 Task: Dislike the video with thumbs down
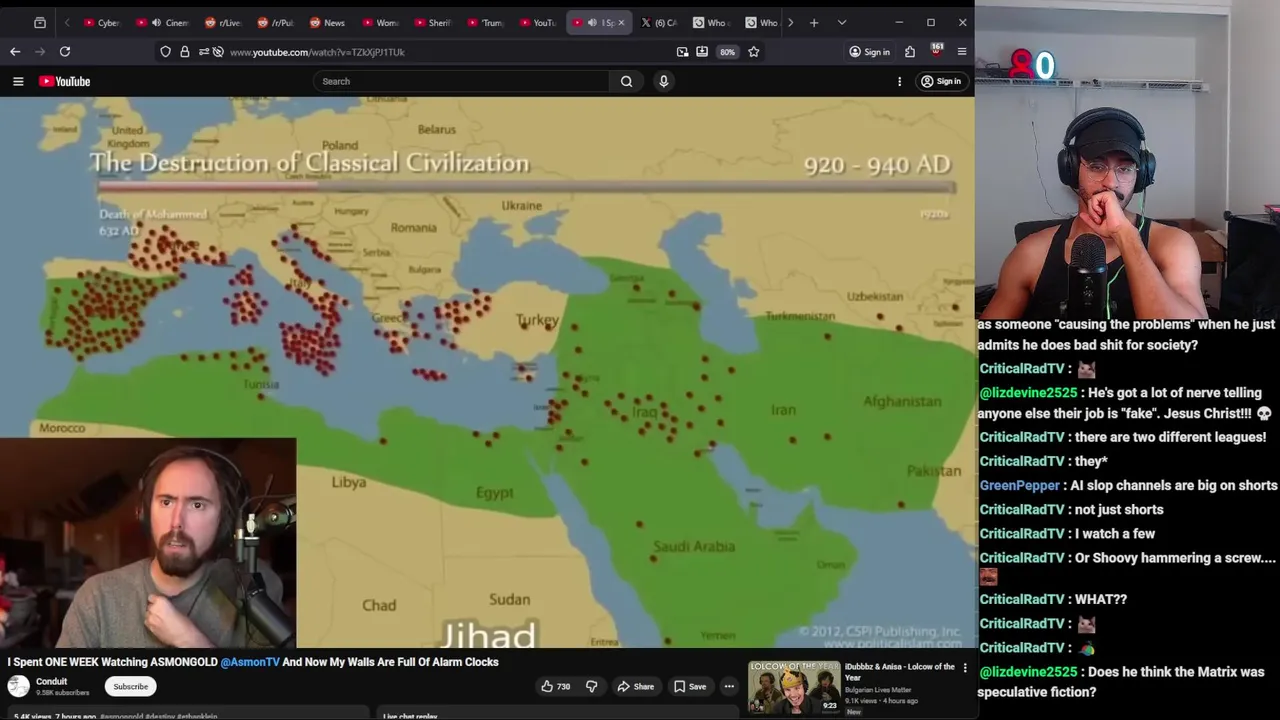pyautogui.click(x=591, y=686)
